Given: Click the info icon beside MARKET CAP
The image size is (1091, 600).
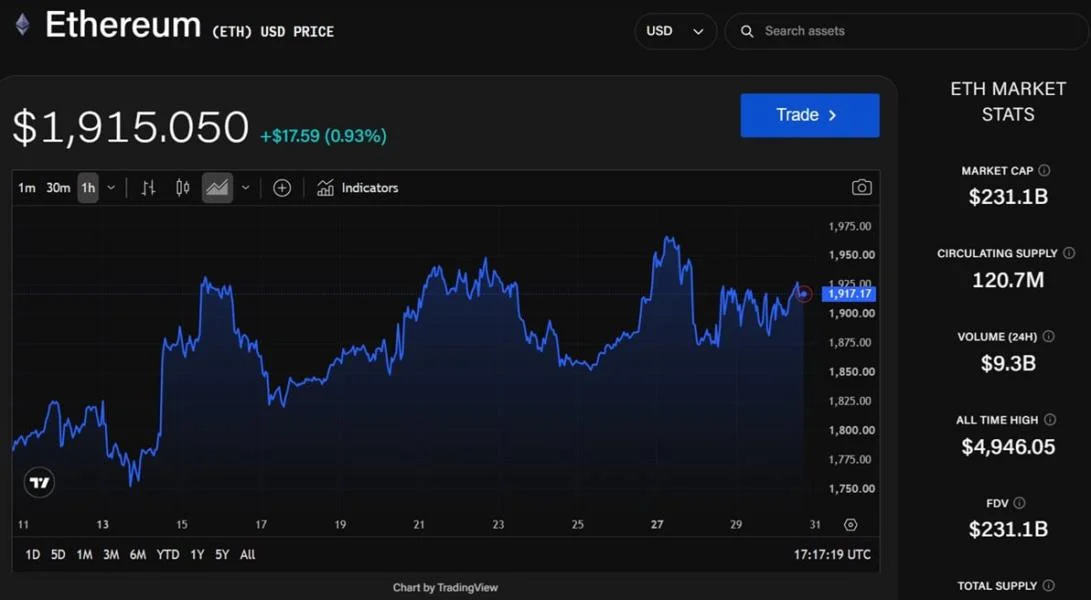Looking at the screenshot, I should [x=1044, y=171].
